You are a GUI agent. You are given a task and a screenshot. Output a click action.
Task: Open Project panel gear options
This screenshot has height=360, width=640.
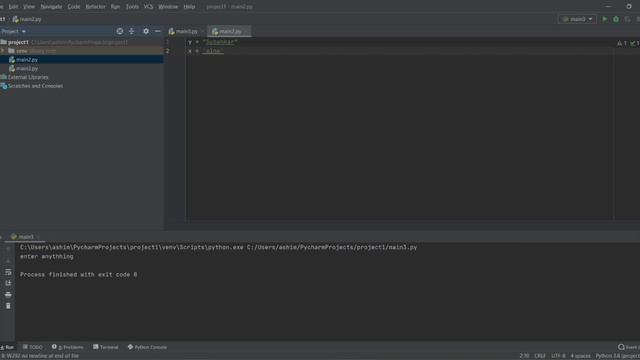(x=146, y=31)
